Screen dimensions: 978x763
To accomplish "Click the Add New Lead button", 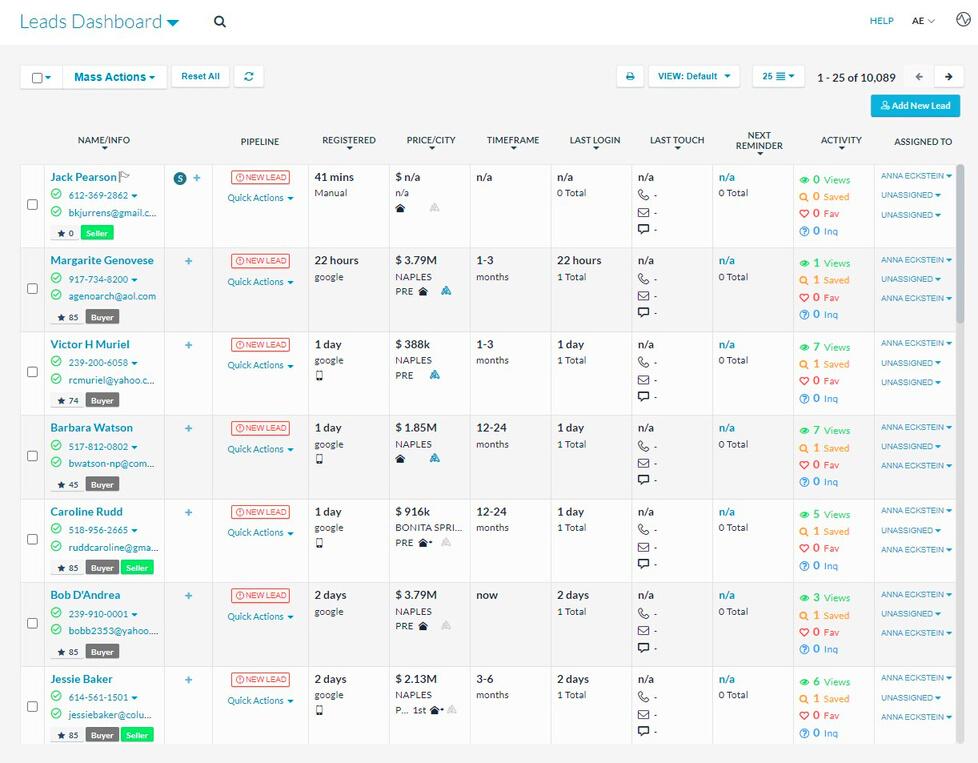I will pos(915,105).
